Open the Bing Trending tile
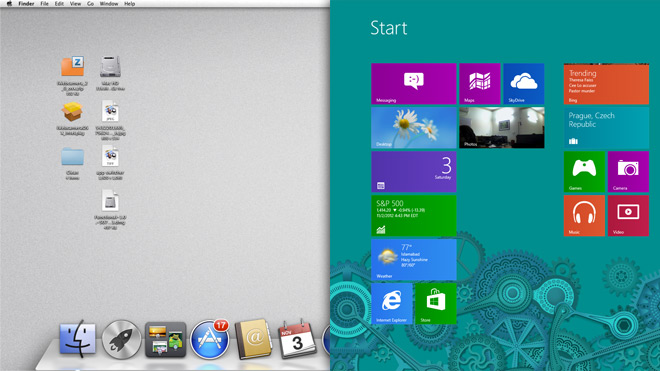The width and height of the screenshot is (660, 371). point(606,83)
